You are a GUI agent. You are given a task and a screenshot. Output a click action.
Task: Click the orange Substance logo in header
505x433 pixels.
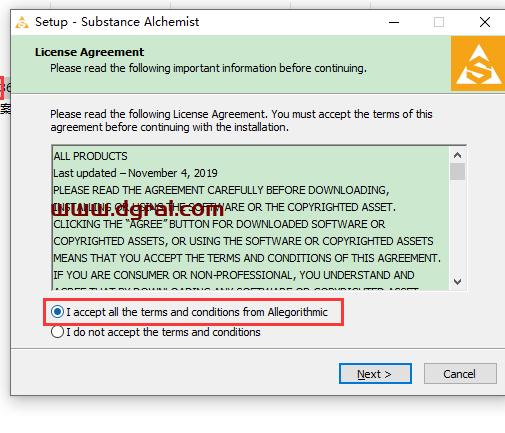pyautogui.click(x=478, y=64)
